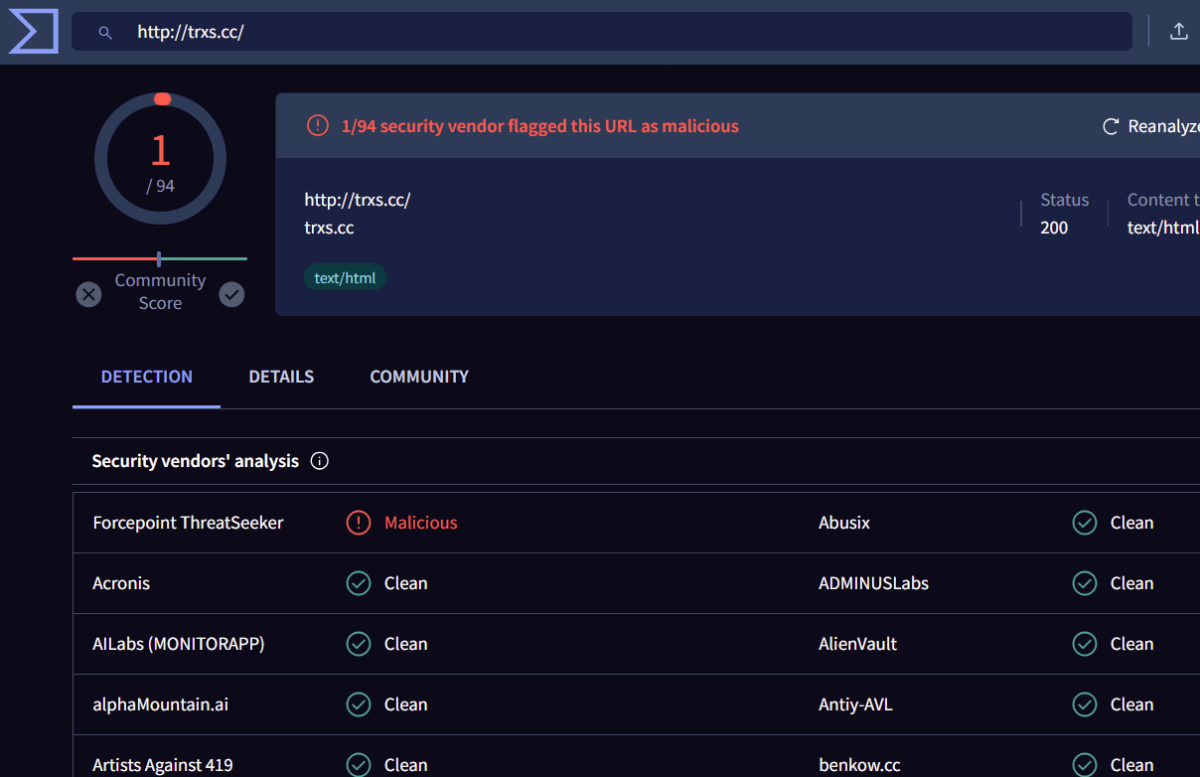This screenshot has height=777, width=1200.
Task: Click the URL search input field
Action: [600, 32]
